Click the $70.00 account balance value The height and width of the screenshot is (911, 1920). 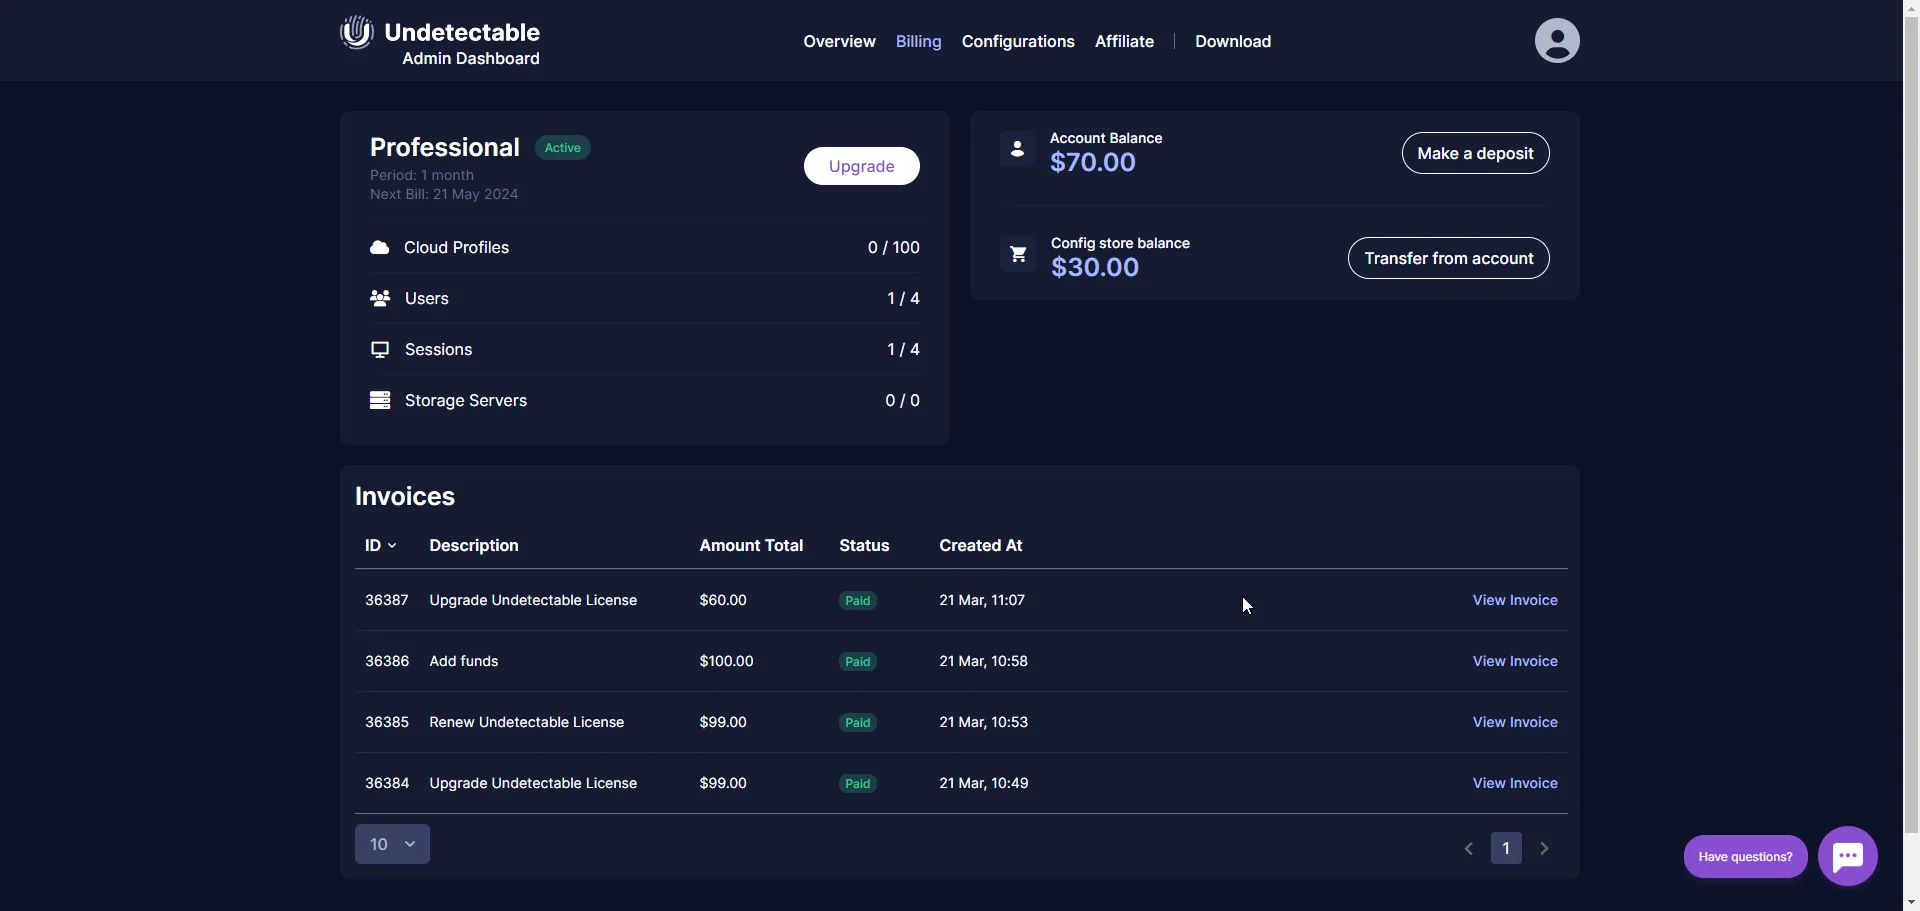click(1093, 162)
